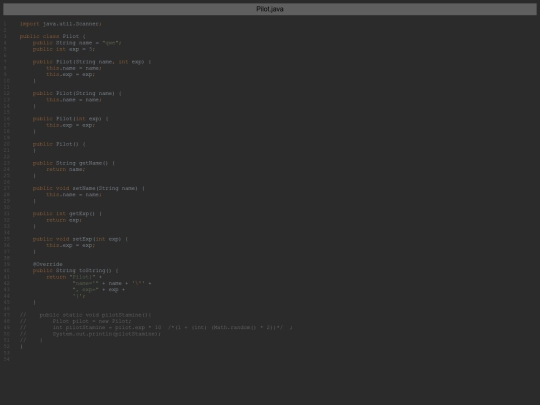The width and height of the screenshot is (540, 405).
Task: Click the 'return name;' statement
Action: click(x=65, y=169)
